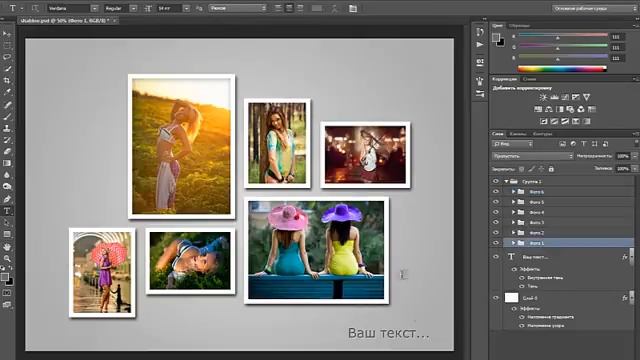Open the anti-aliasing method dropdown
This screenshot has height=360, width=640.
pos(237,8)
